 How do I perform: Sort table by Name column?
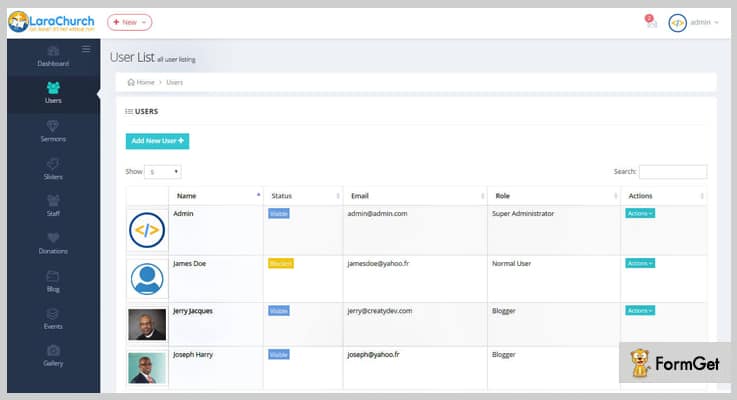(216, 196)
